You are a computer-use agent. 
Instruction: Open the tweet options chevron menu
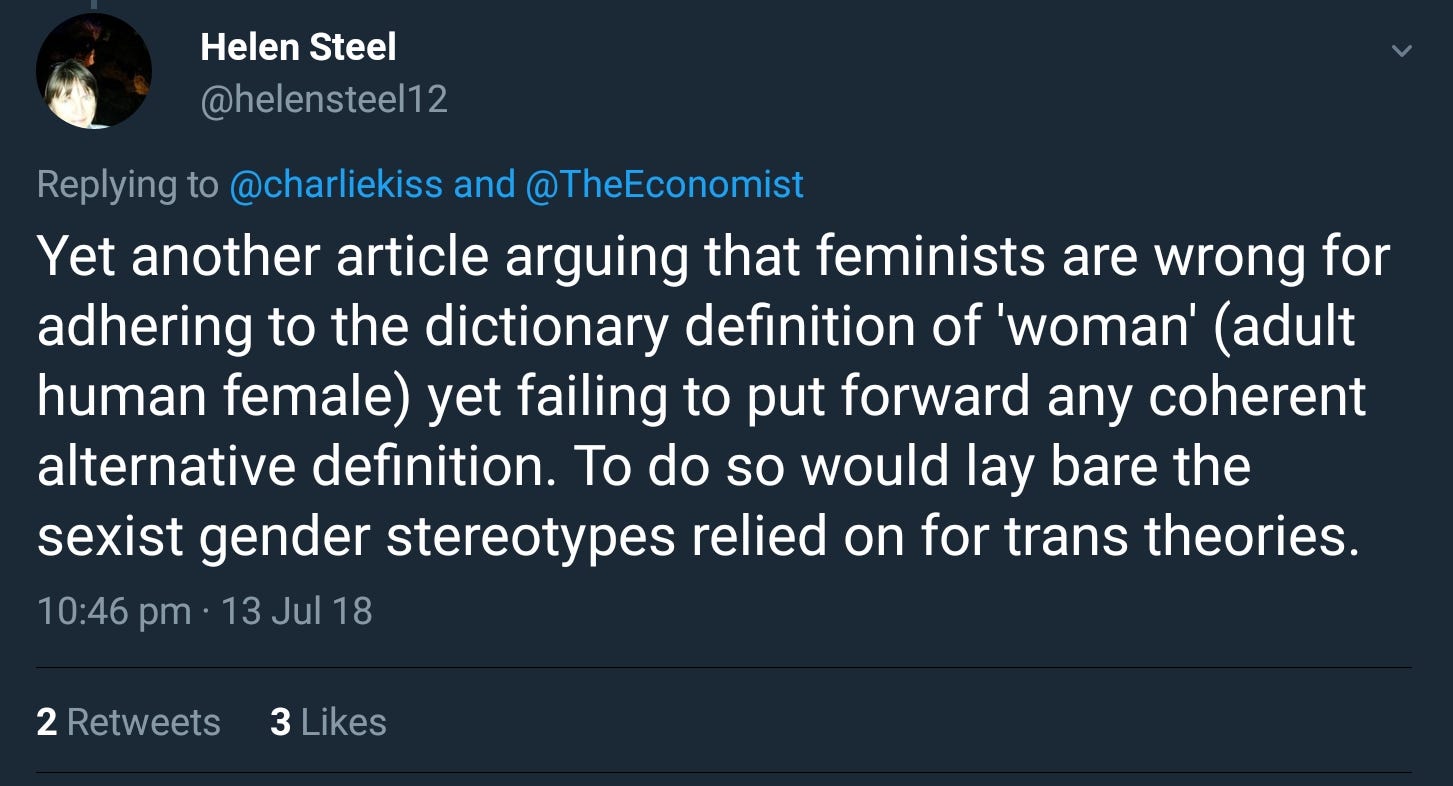(x=1402, y=50)
